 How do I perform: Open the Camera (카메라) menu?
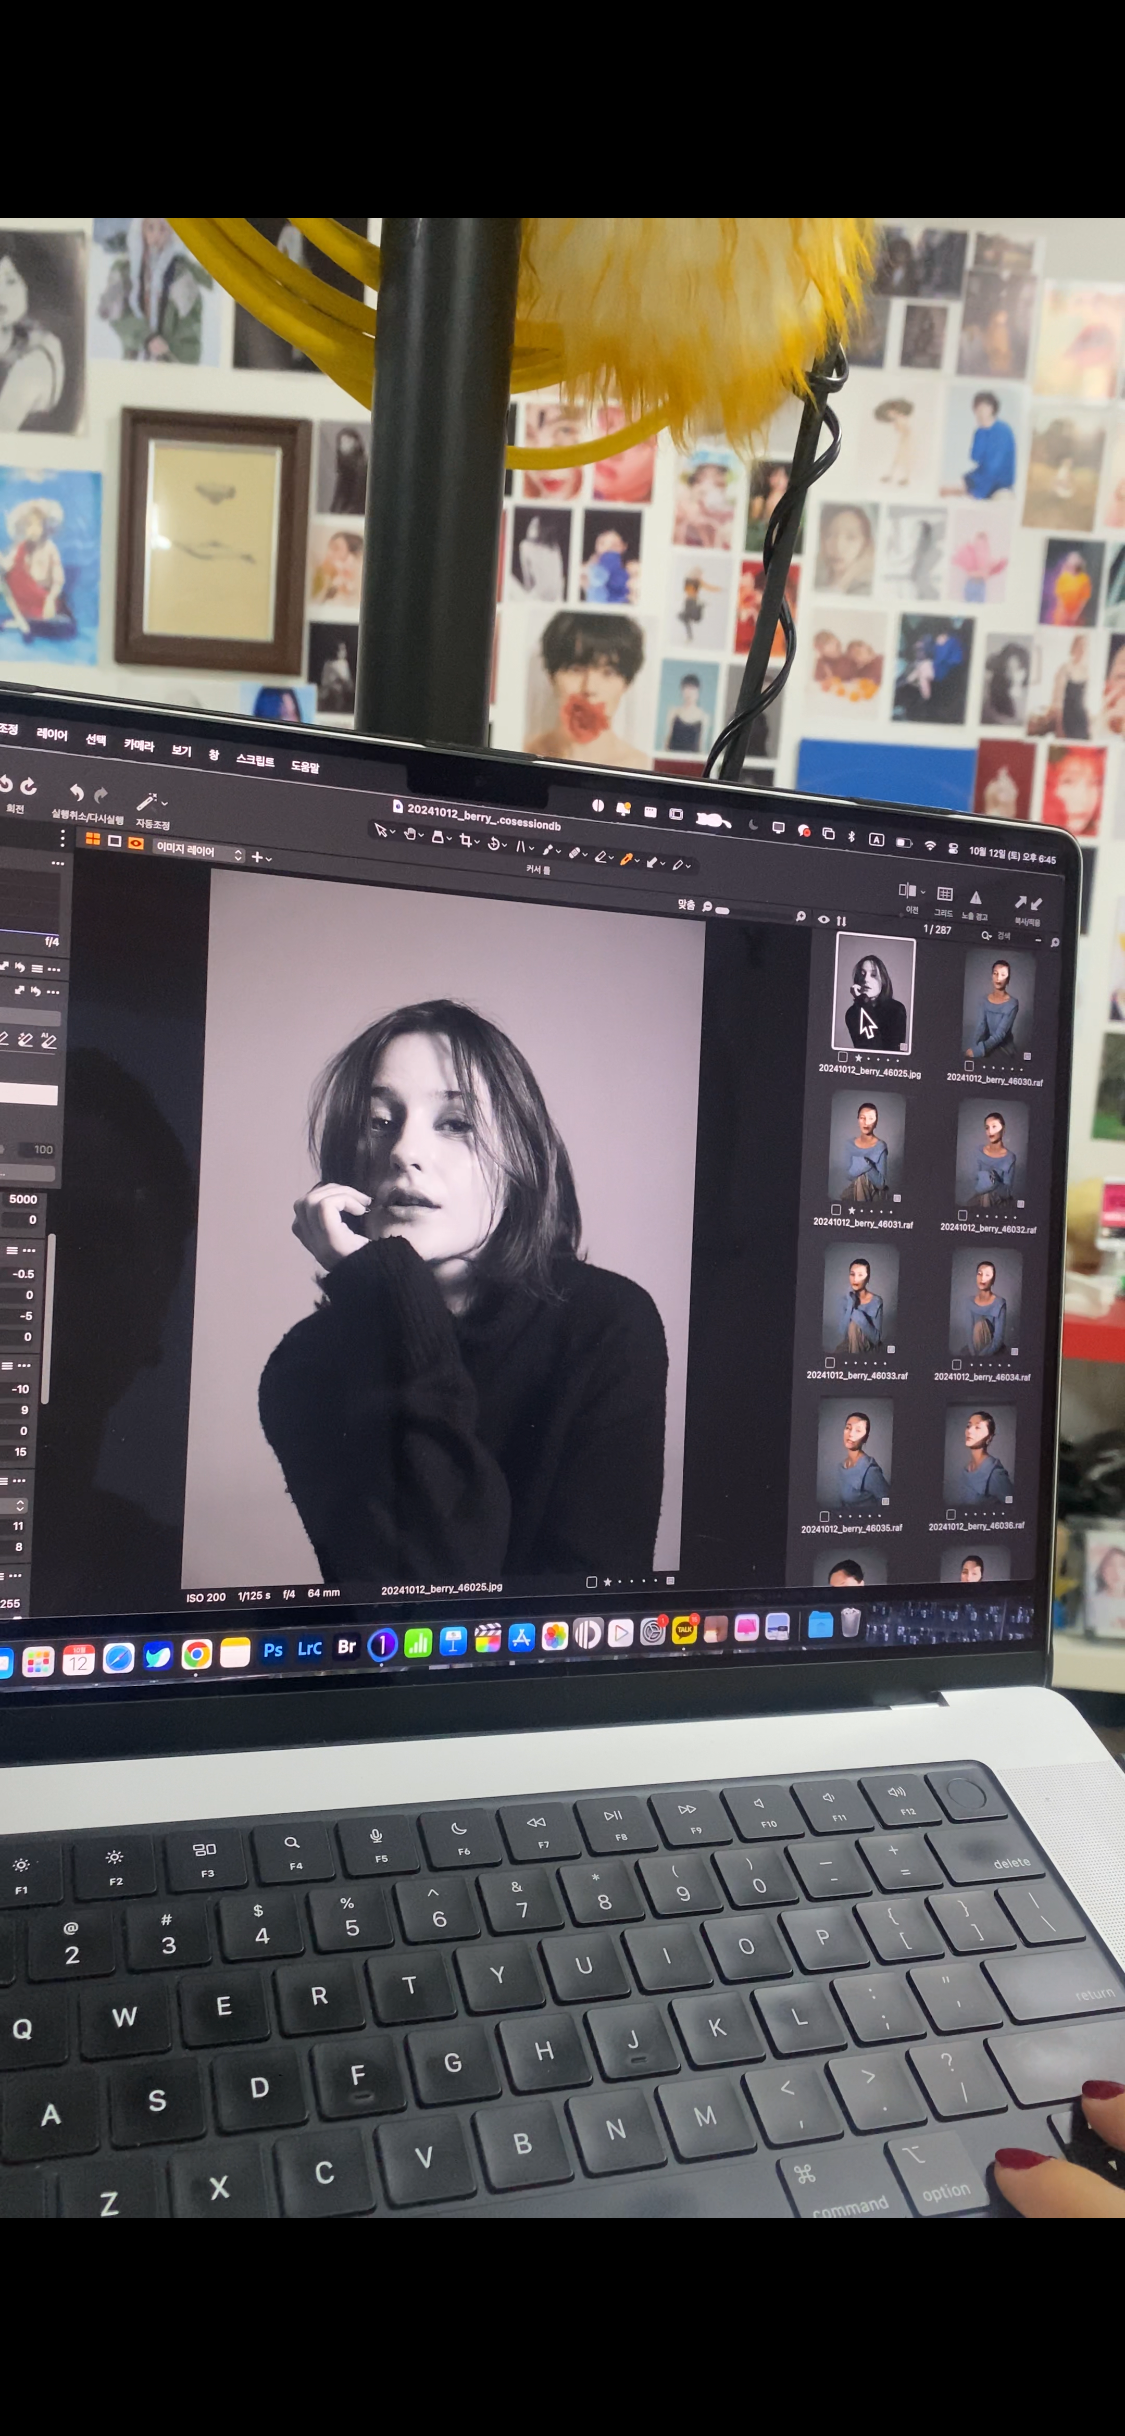point(139,745)
